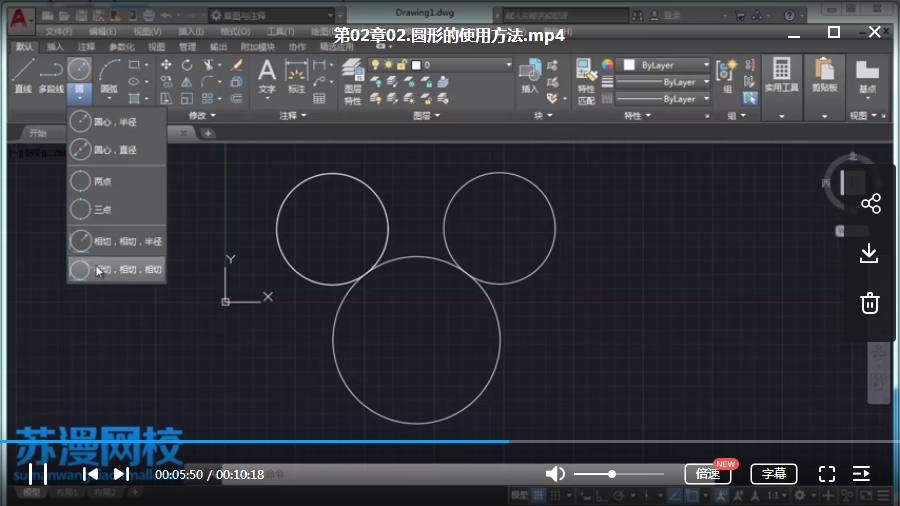Toggle the layer lightbulb on/off icon

tap(375, 65)
